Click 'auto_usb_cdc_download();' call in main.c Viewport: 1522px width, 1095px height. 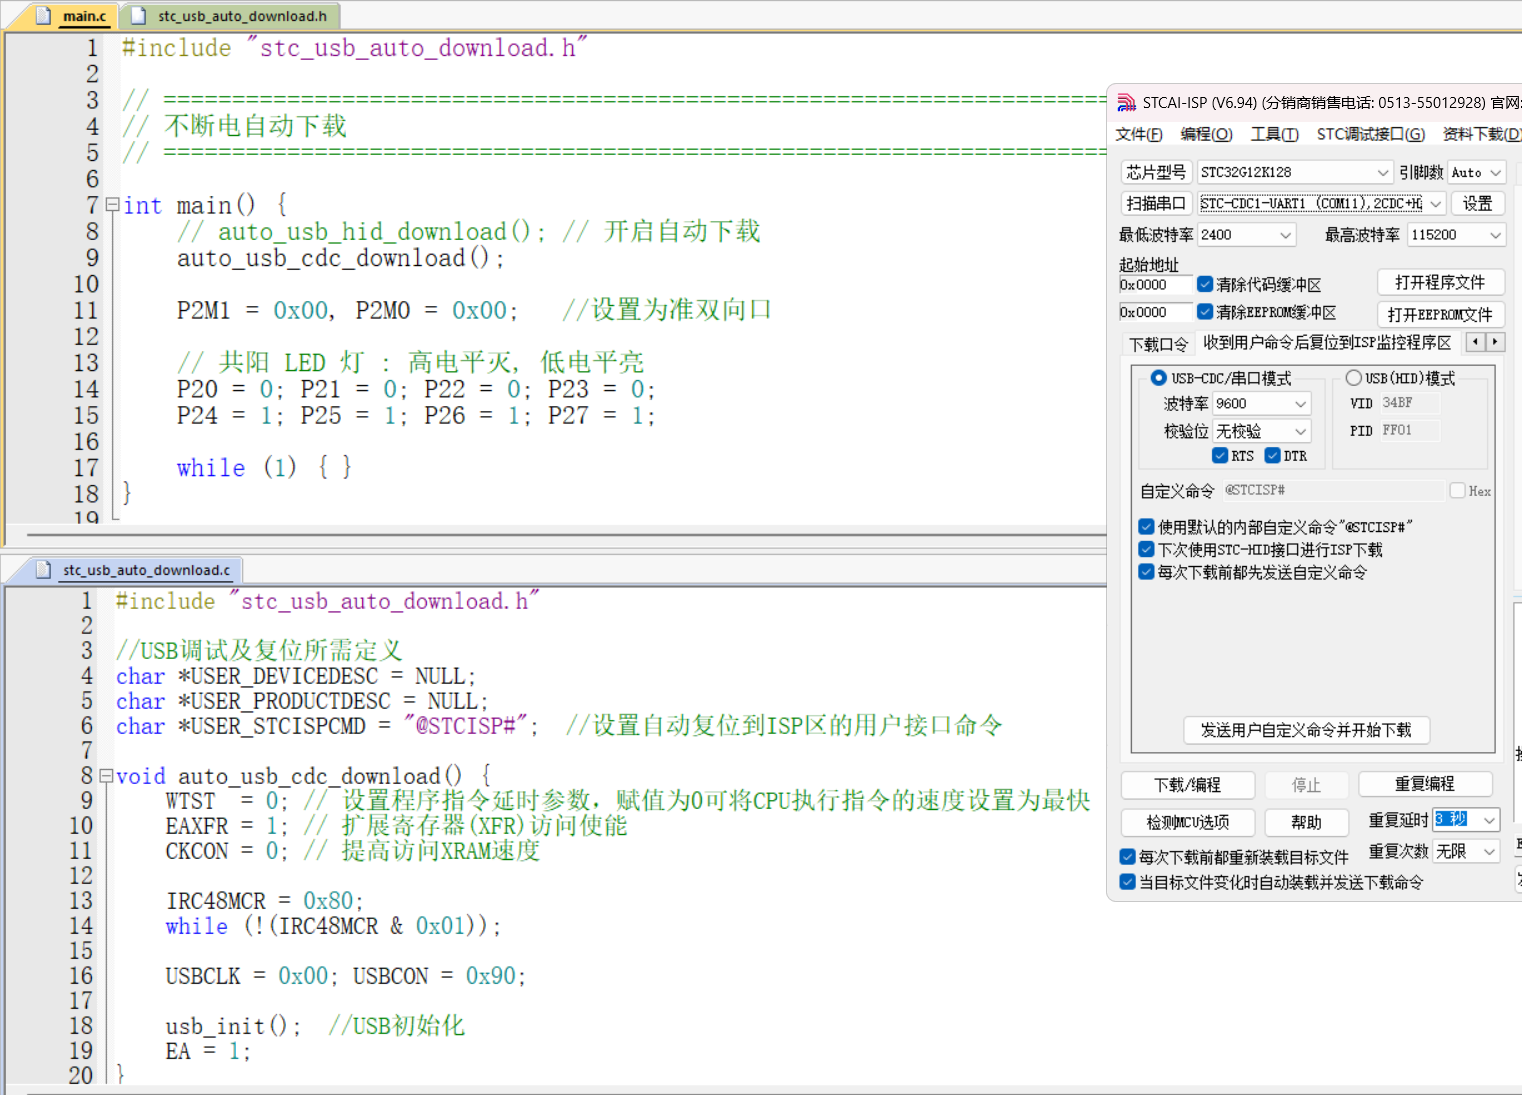pyautogui.click(x=340, y=258)
